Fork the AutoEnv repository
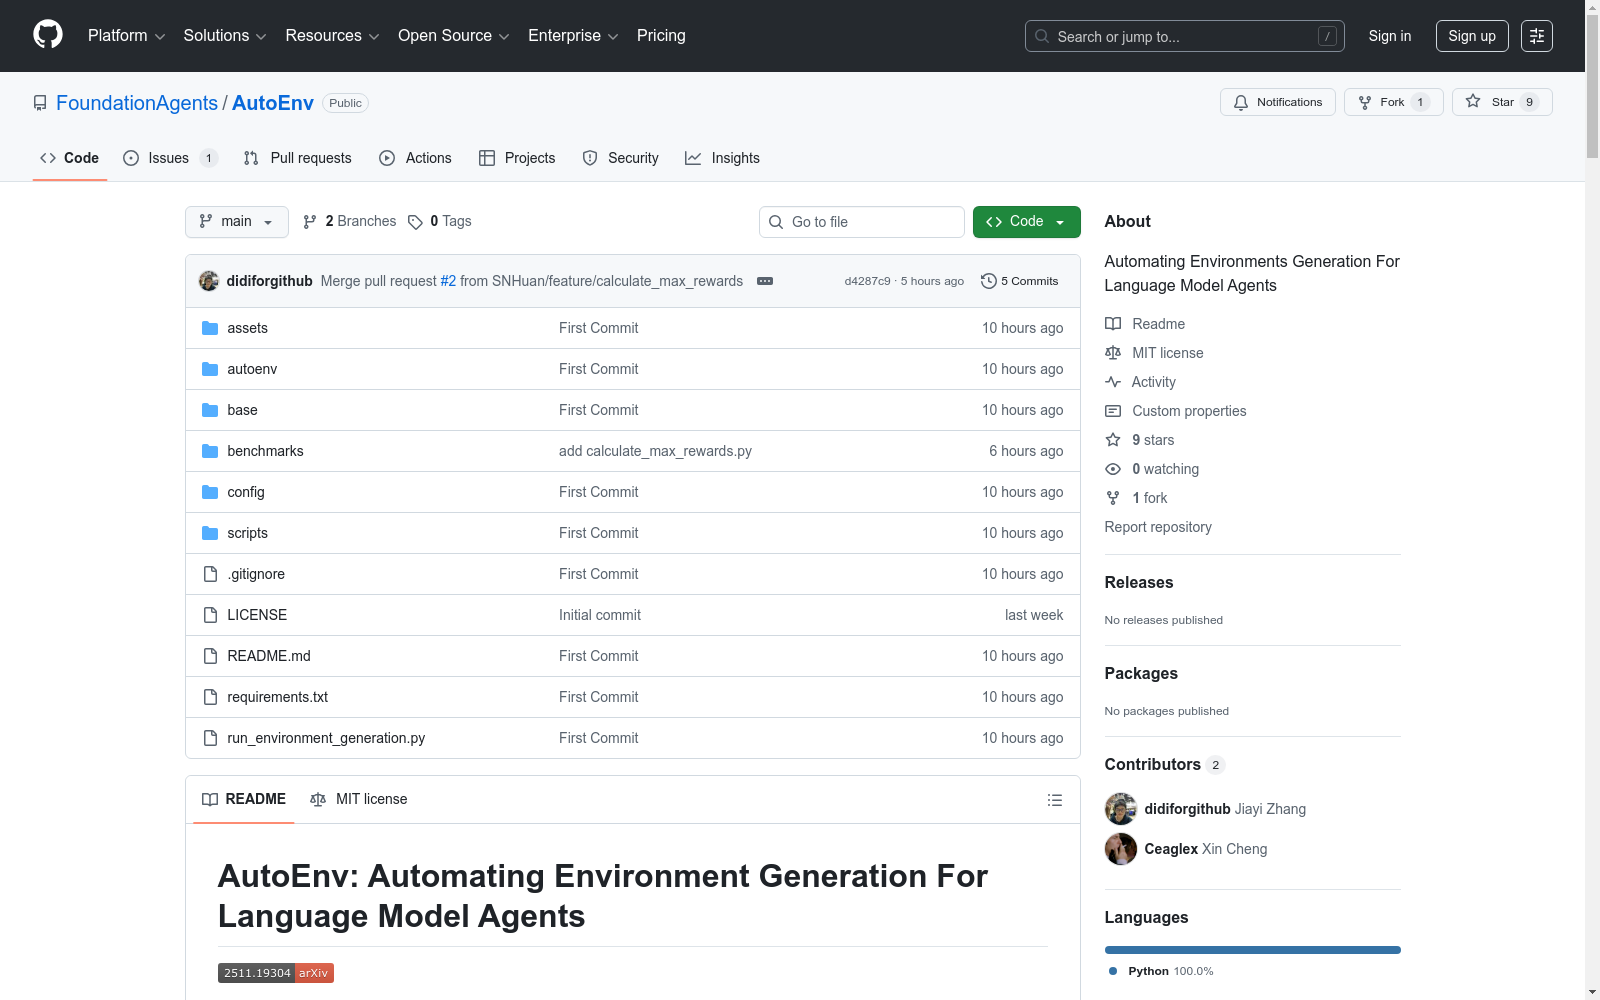Image resolution: width=1600 pixels, height=1000 pixels. [1394, 102]
